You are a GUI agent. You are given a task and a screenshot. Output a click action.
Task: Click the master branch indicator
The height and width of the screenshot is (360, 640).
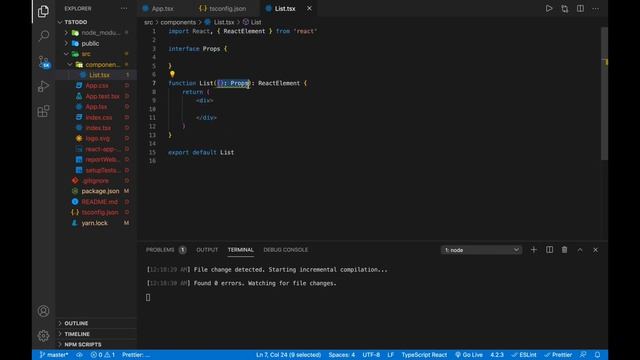(x=53, y=355)
